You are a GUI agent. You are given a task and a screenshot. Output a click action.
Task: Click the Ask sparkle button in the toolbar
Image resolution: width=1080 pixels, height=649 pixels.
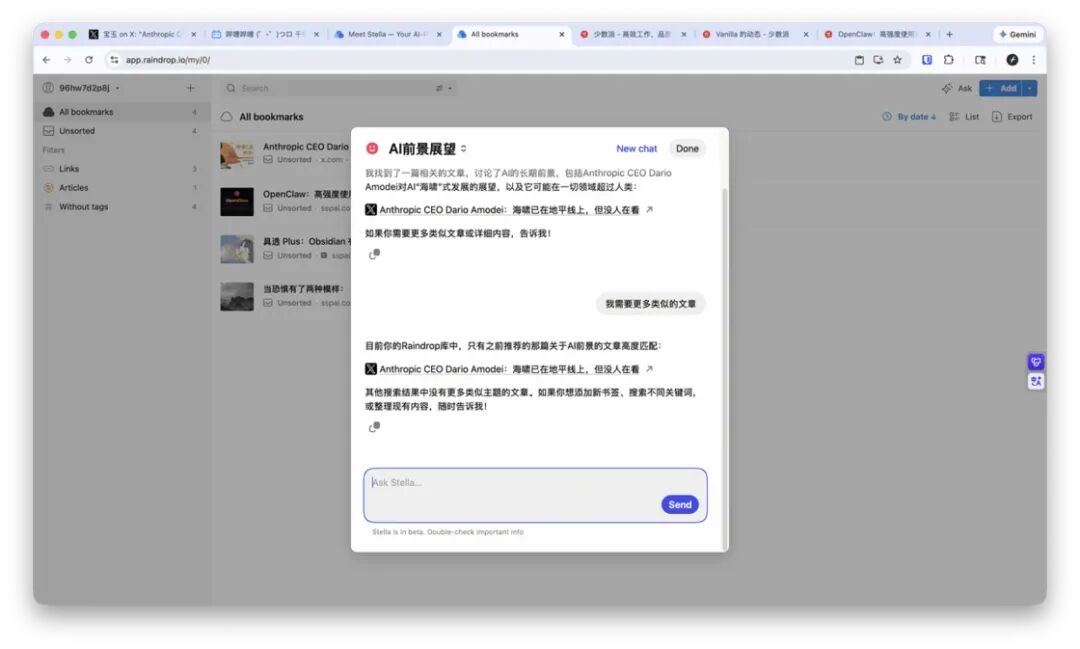[x=956, y=88]
